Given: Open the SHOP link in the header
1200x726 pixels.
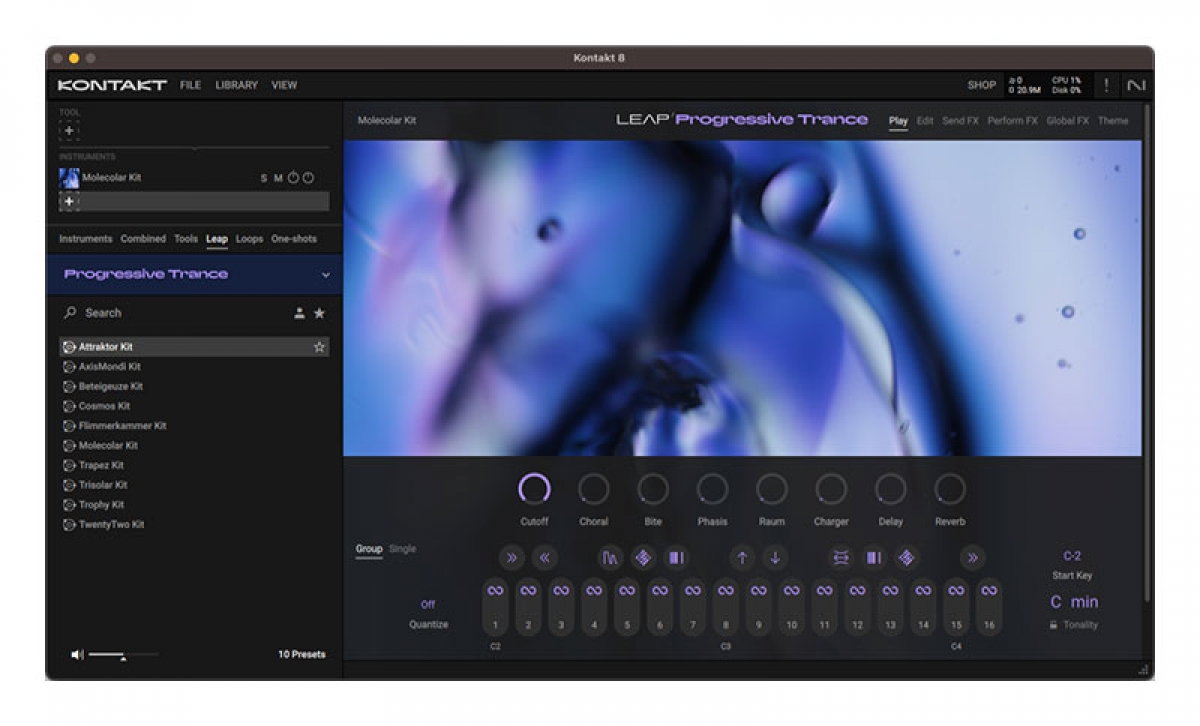Looking at the screenshot, I should pos(981,85).
